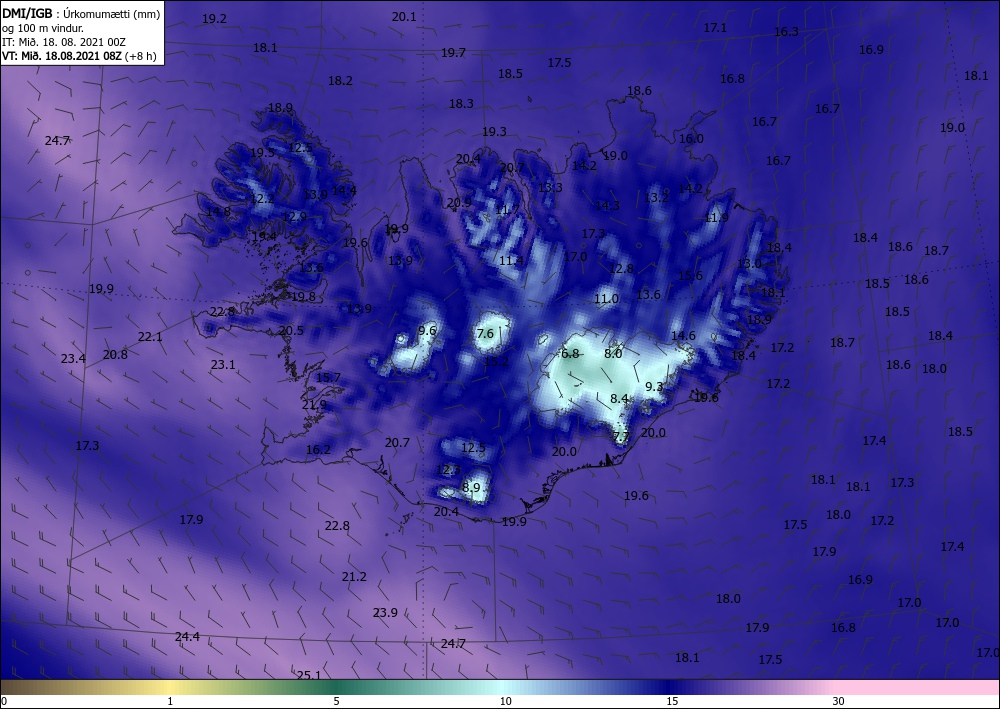Image resolution: width=1000 pixels, height=709 pixels.
Task: Click the map value 16.2
Action: [x=318, y=450]
